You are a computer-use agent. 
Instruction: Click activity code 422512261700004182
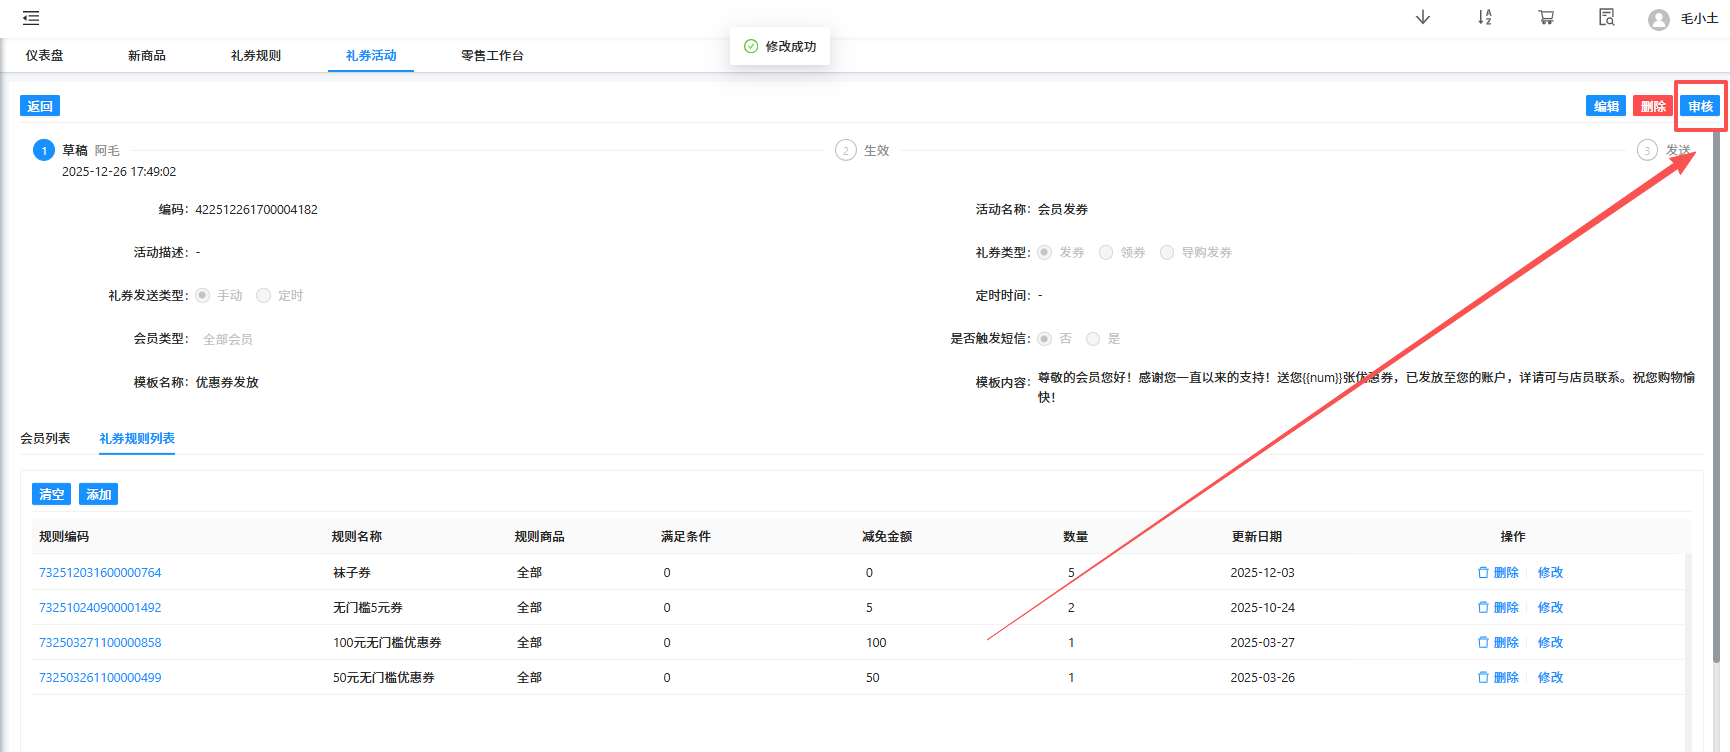(x=256, y=210)
